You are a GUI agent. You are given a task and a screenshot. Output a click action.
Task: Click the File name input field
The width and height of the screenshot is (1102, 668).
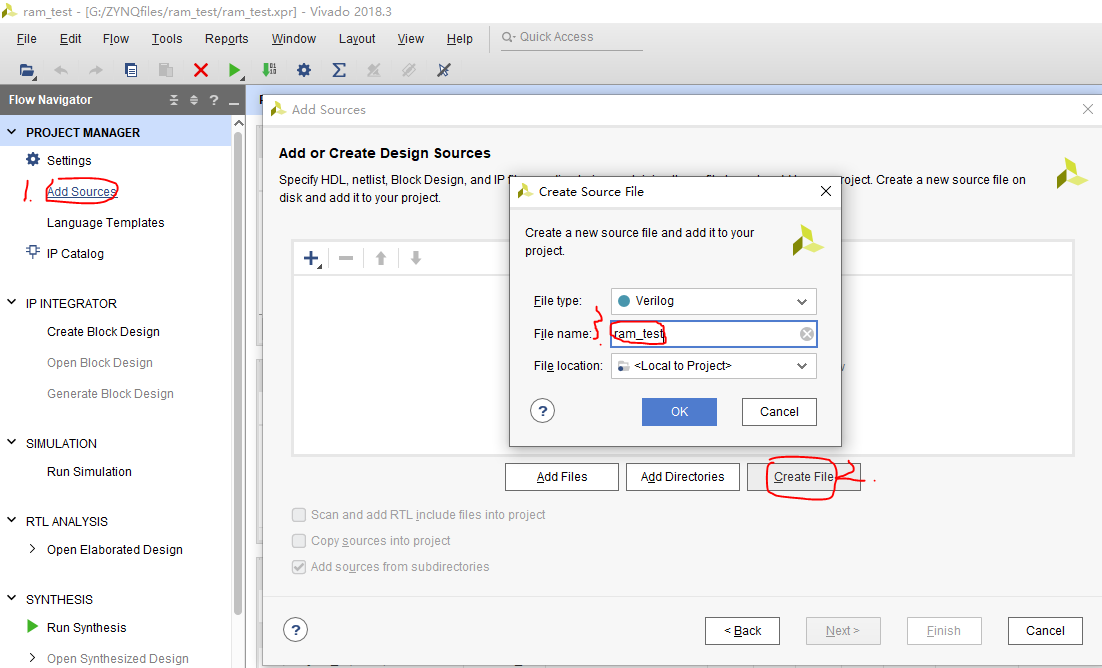pyautogui.click(x=713, y=334)
